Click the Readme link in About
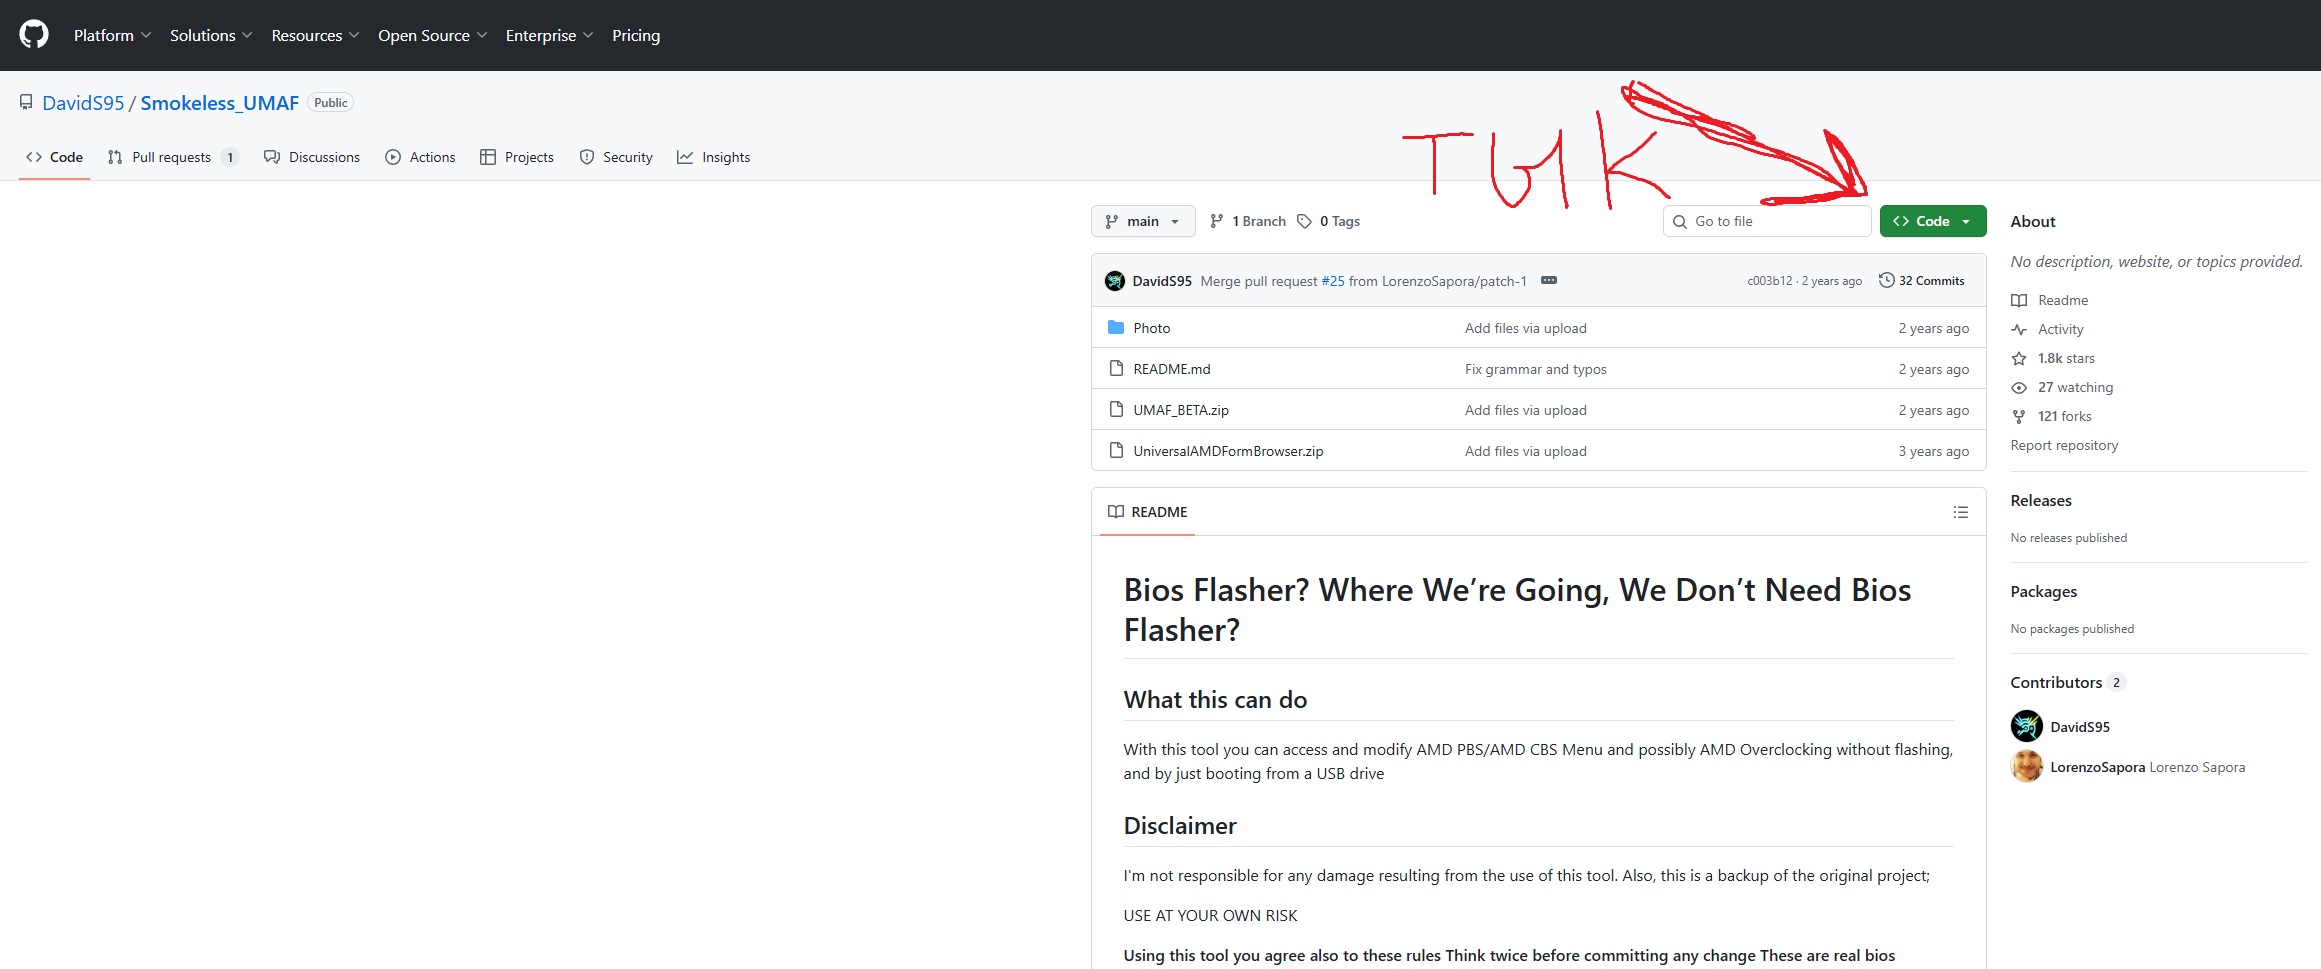This screenshot has width=2321, height=969. click(2063, 300)
